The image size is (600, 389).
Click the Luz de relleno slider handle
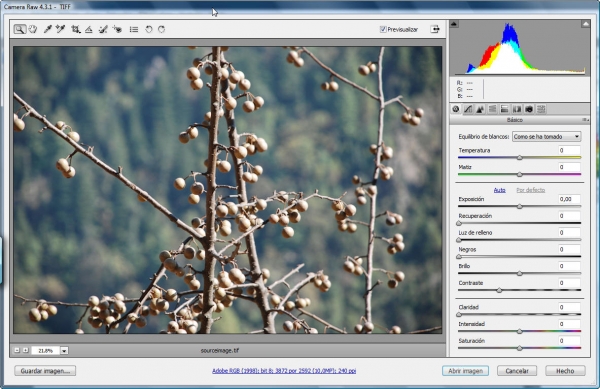pos(459,240)
